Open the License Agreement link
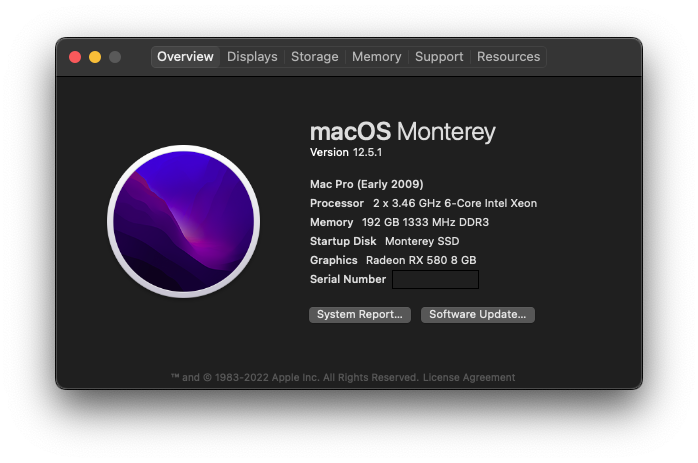 [x=469, y=378]
